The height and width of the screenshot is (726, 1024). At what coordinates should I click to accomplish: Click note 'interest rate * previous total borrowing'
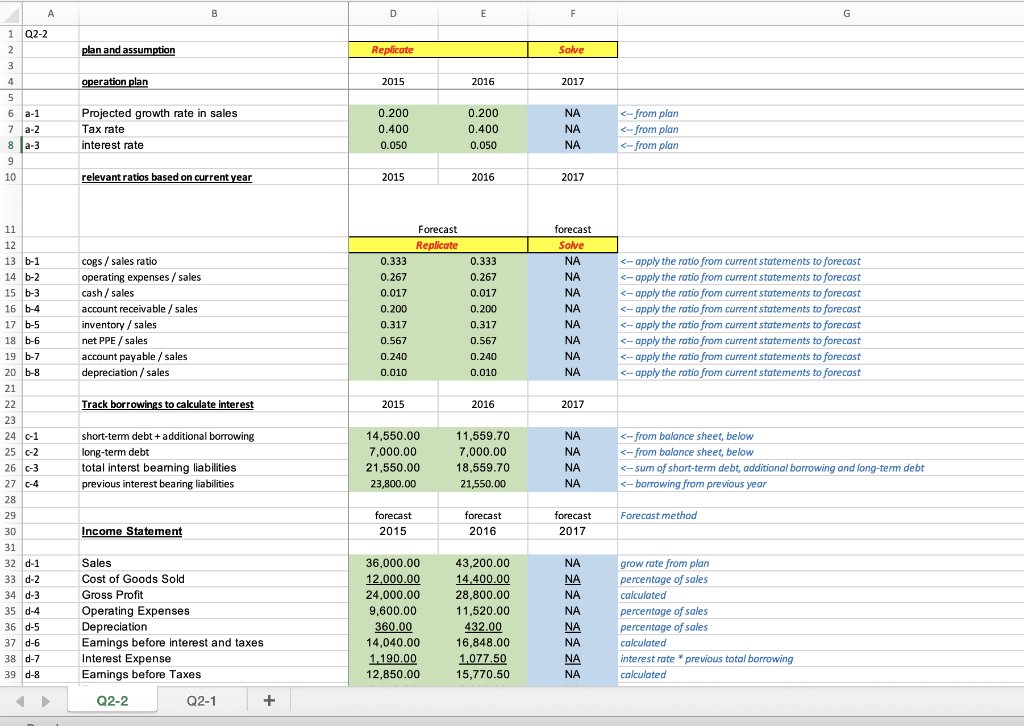click(707, 659)
